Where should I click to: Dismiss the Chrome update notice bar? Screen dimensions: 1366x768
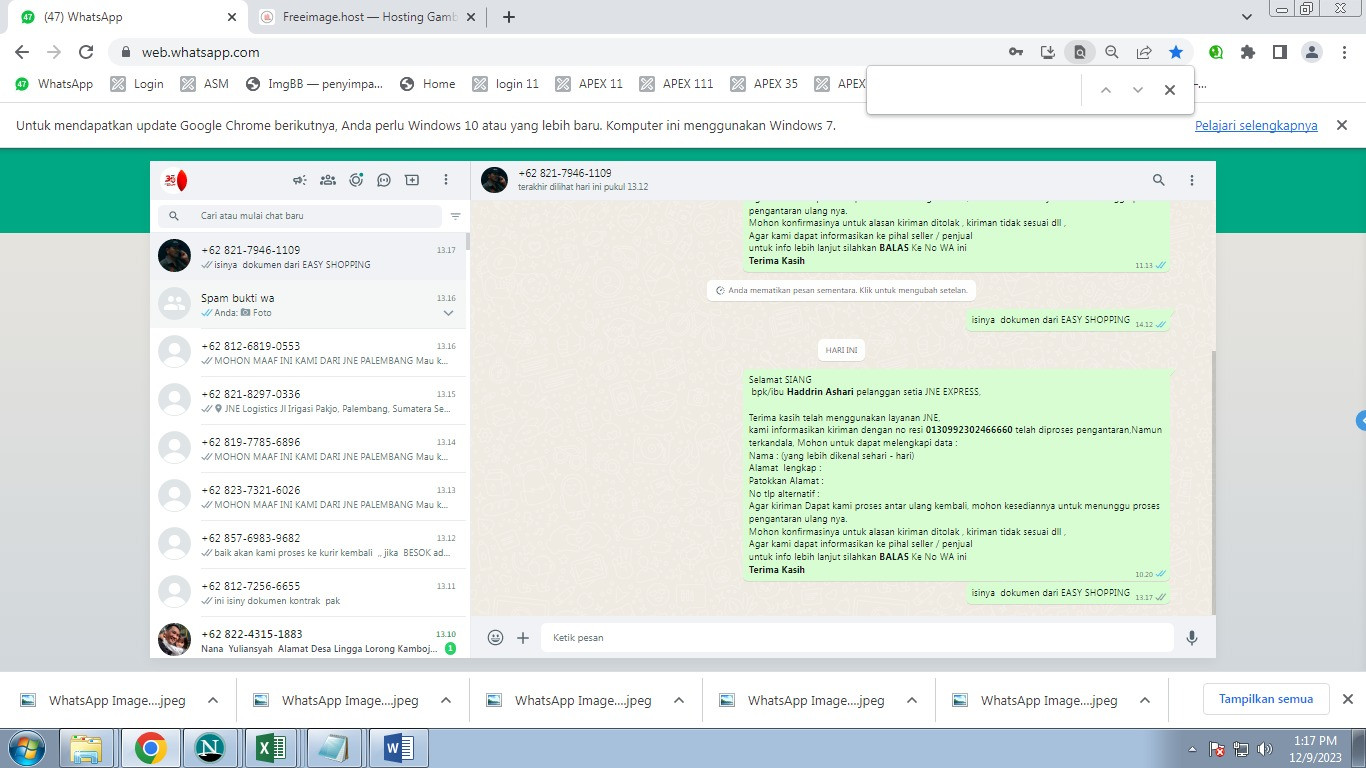coord(1343,125)
